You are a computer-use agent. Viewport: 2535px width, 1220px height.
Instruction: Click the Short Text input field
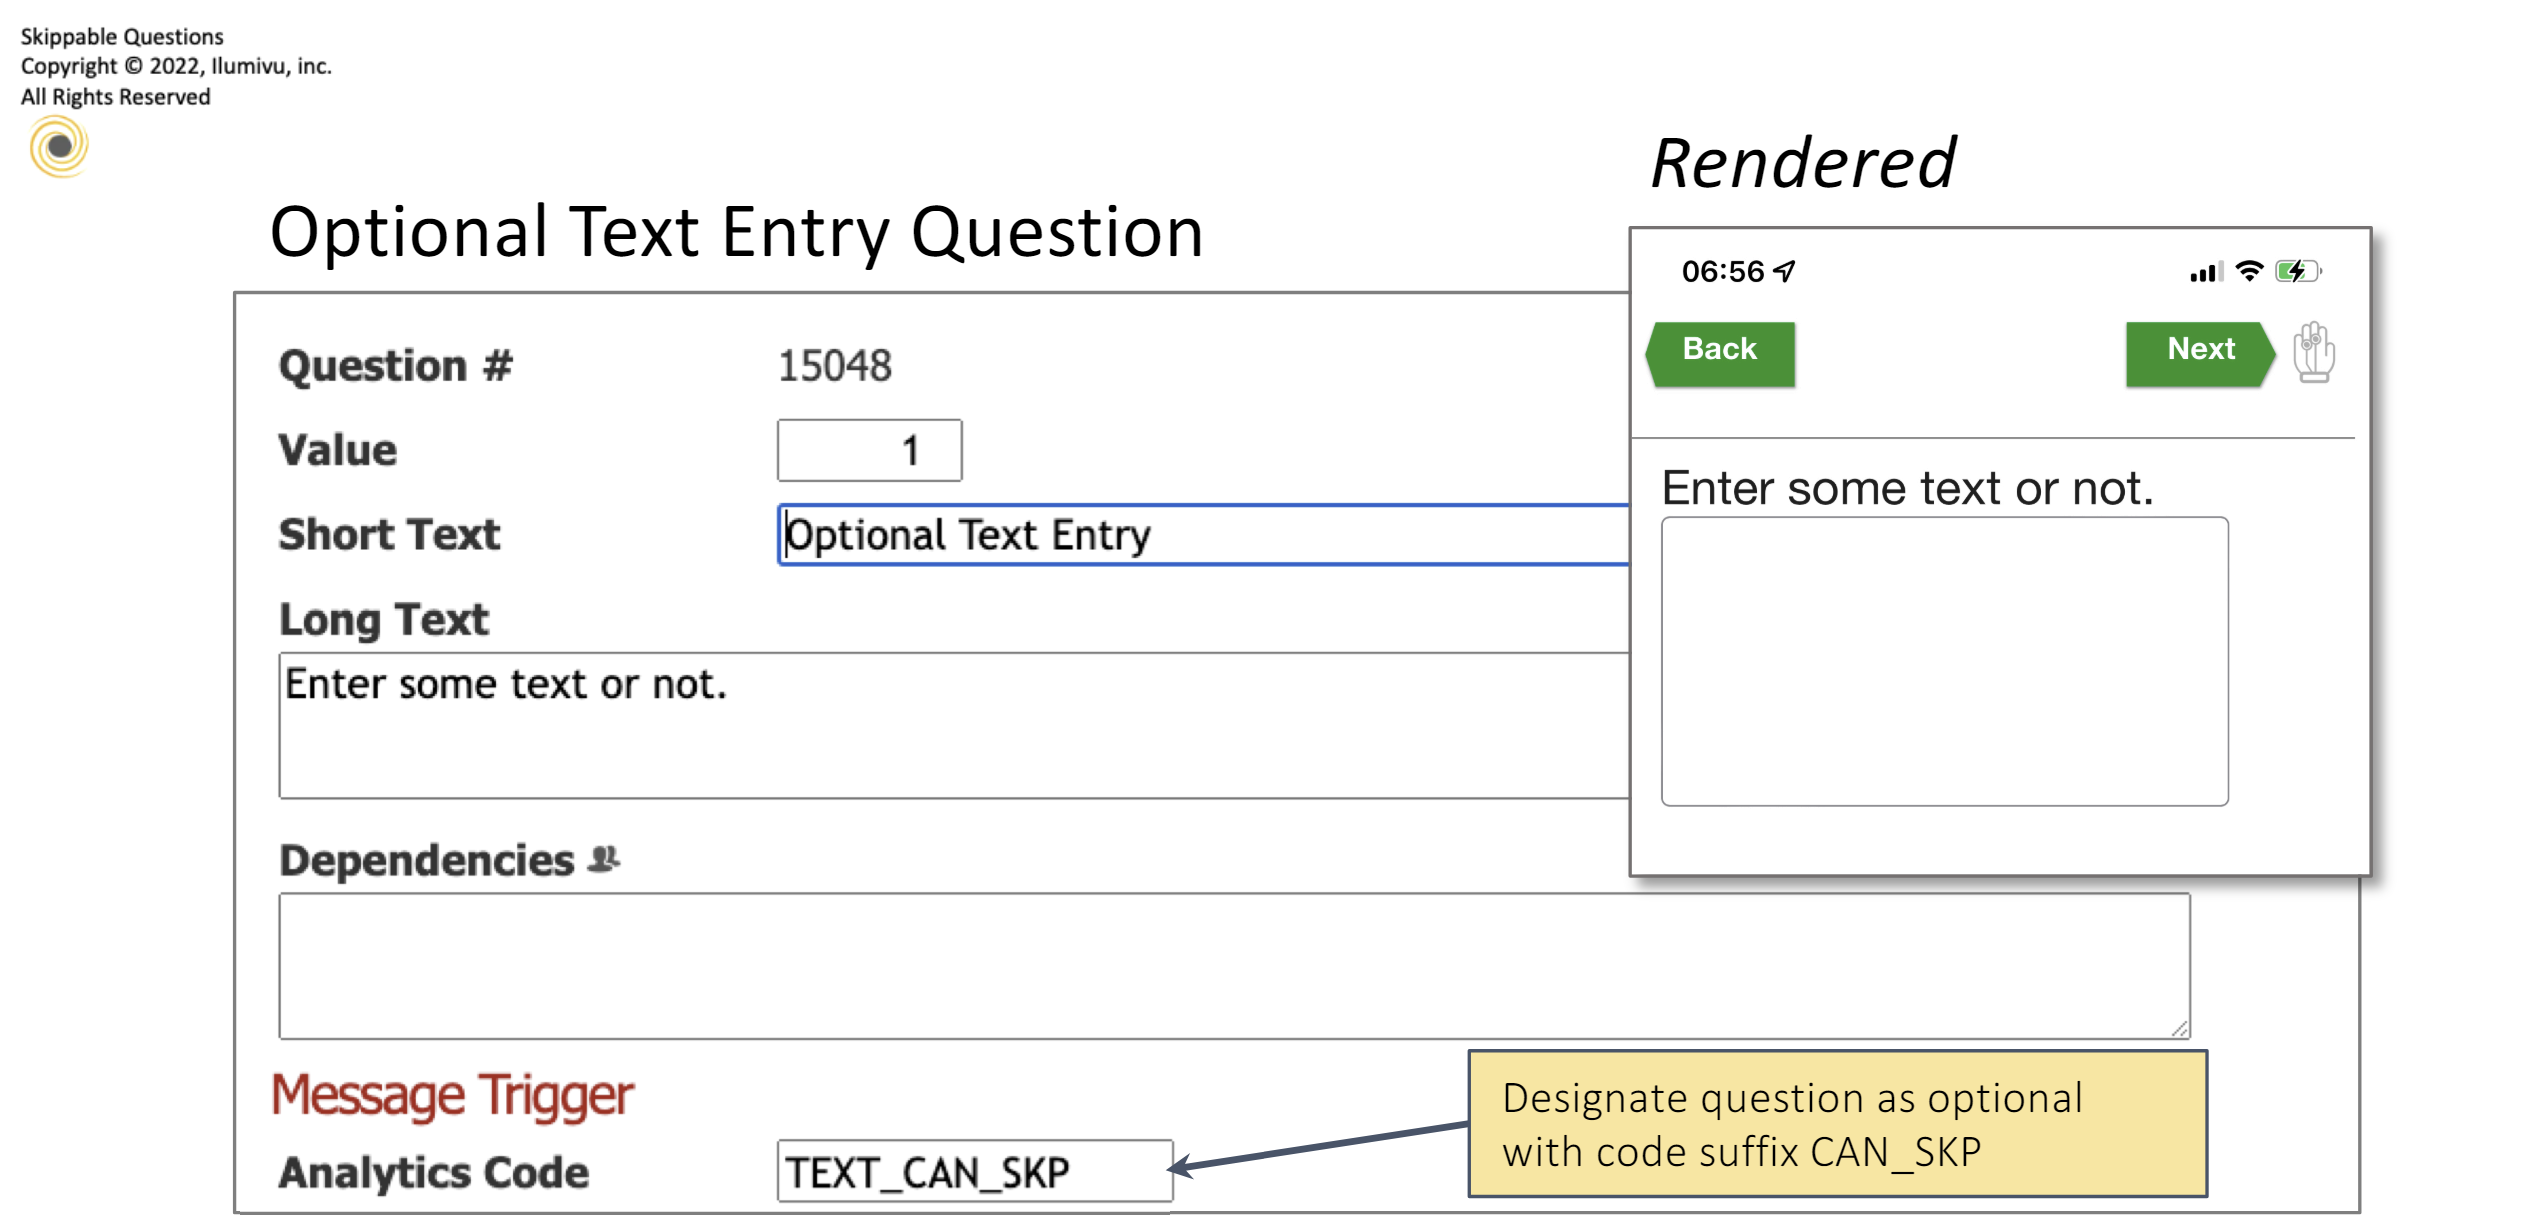[x=1200, y=535]
